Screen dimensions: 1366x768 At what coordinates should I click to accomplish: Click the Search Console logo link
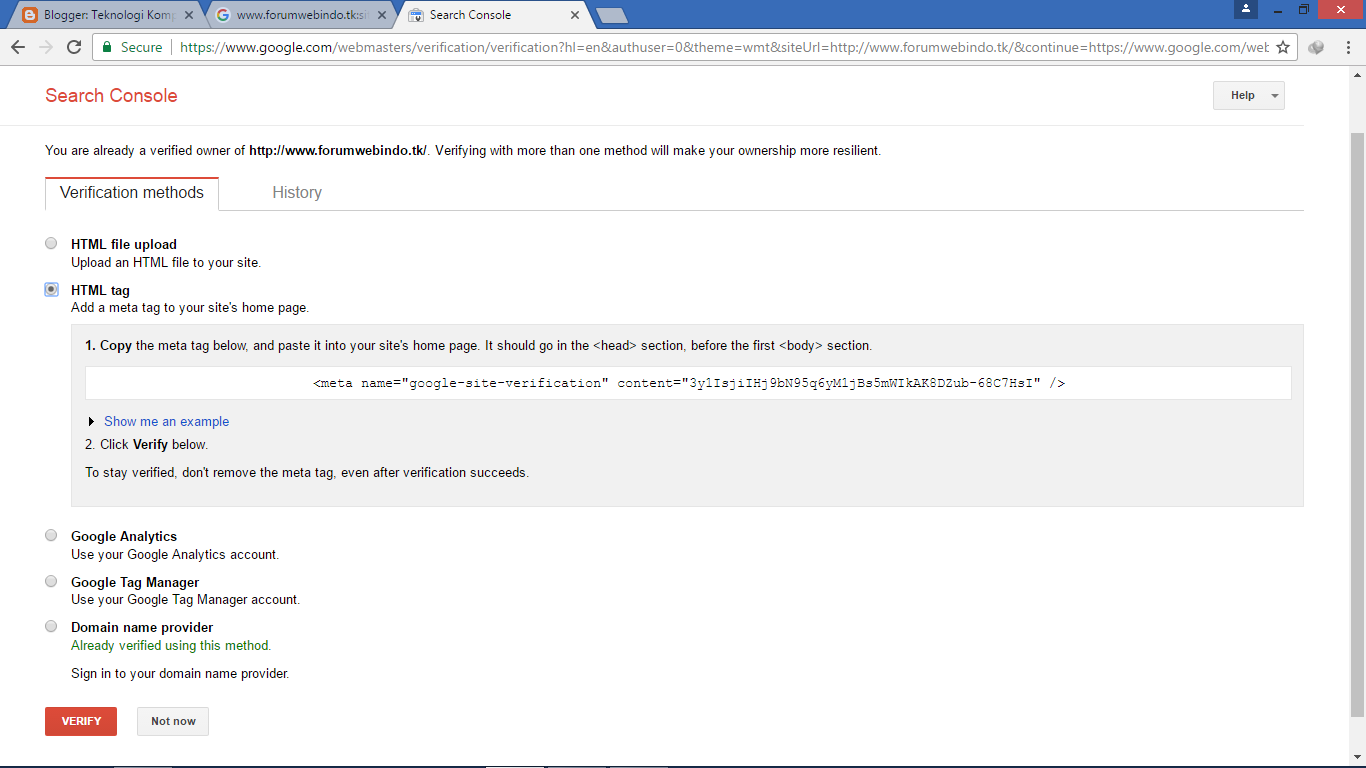(x=111, y=96)
